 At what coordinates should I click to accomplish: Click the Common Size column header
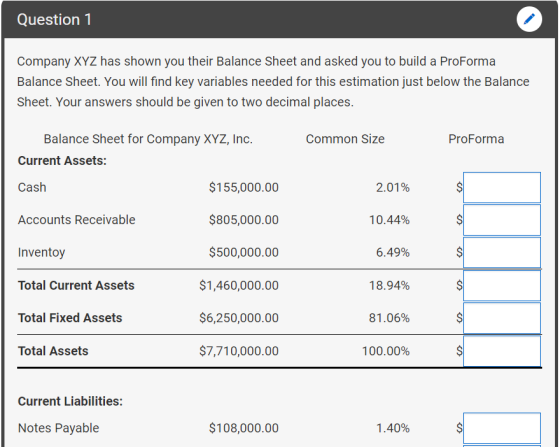[x=345, y=139]
